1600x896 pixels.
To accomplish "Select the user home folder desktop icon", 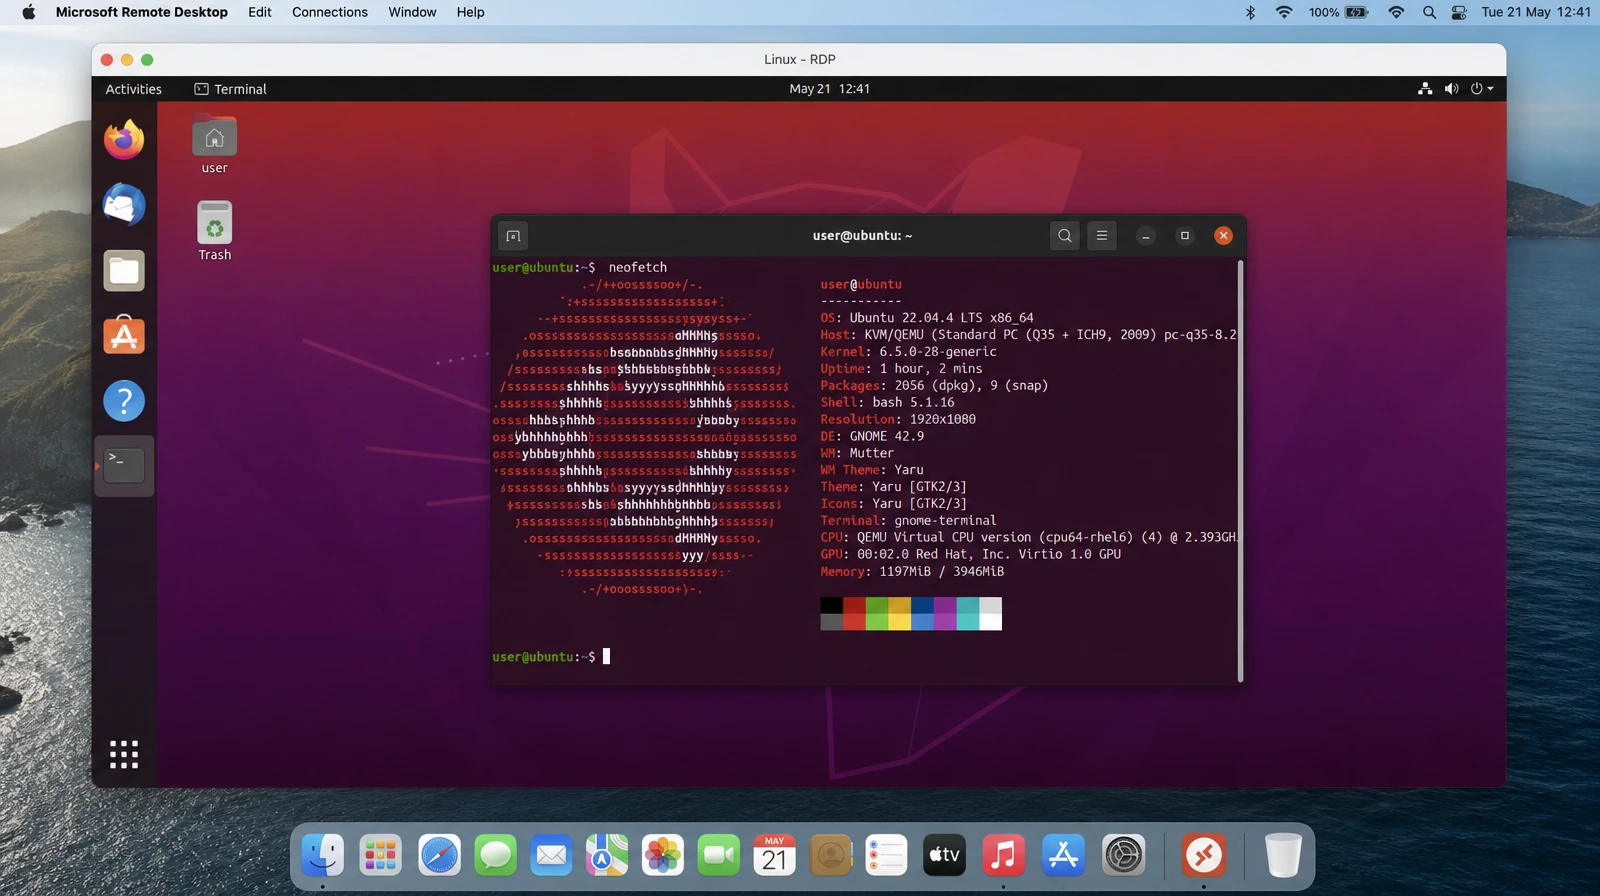I will point(214,146).
